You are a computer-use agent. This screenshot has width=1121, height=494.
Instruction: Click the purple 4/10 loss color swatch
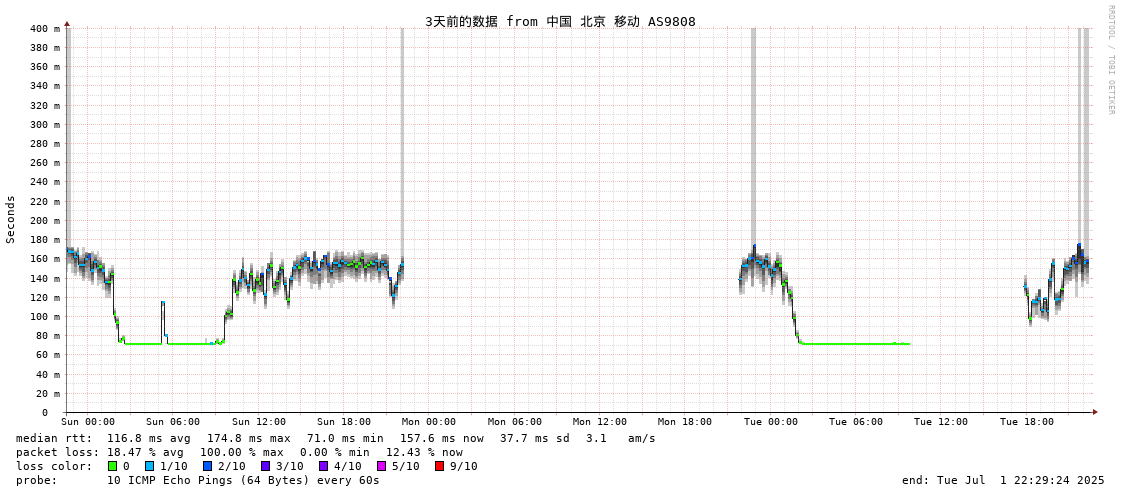(x=323, y=466)
